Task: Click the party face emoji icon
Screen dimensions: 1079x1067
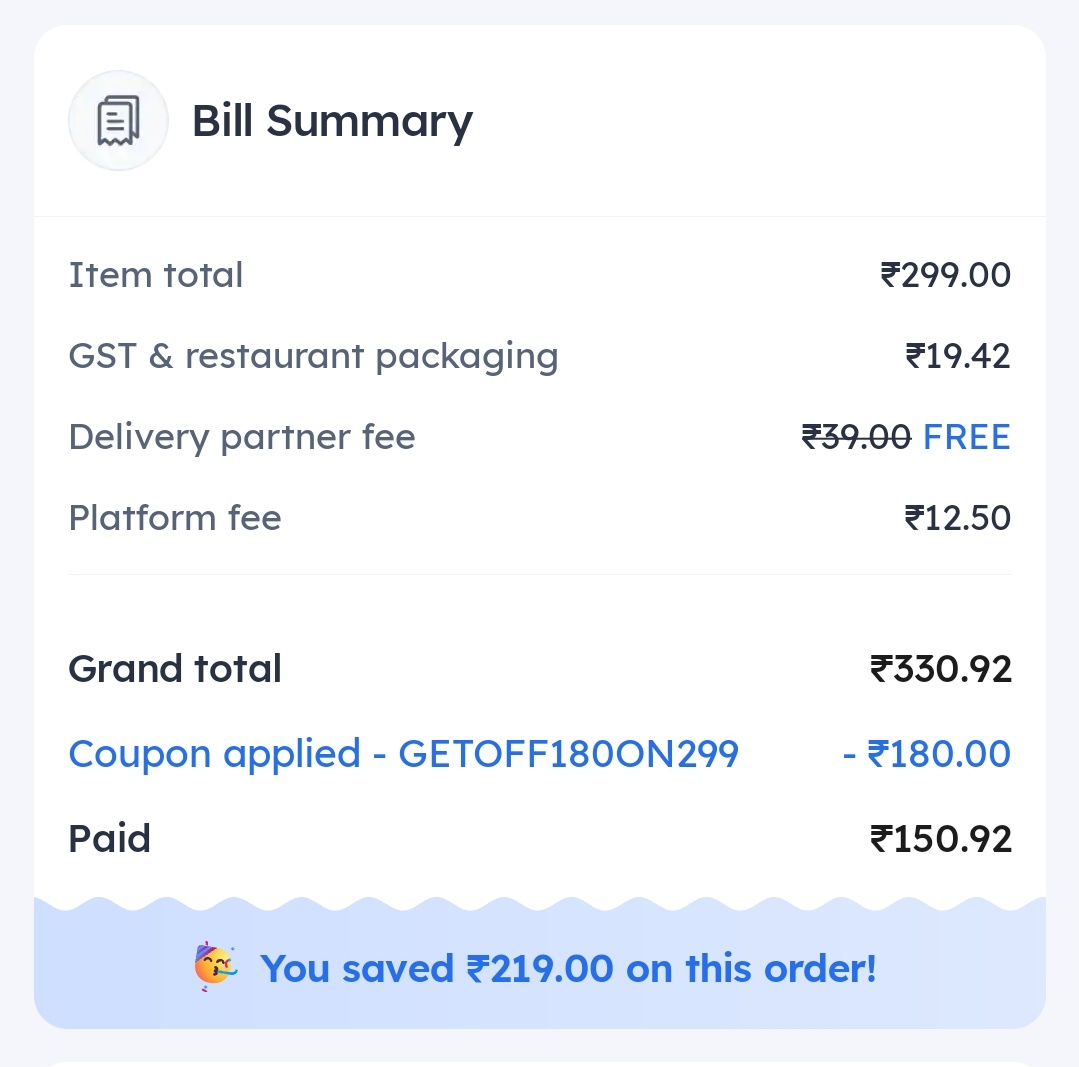Action: pos(215,967)
